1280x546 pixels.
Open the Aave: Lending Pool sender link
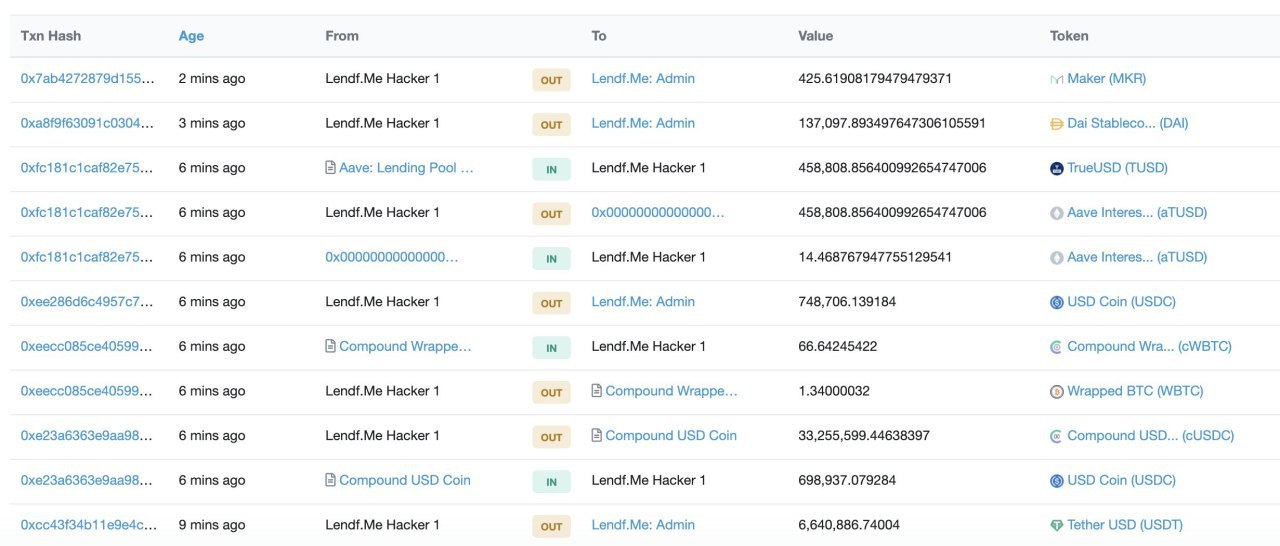point(407,168)
